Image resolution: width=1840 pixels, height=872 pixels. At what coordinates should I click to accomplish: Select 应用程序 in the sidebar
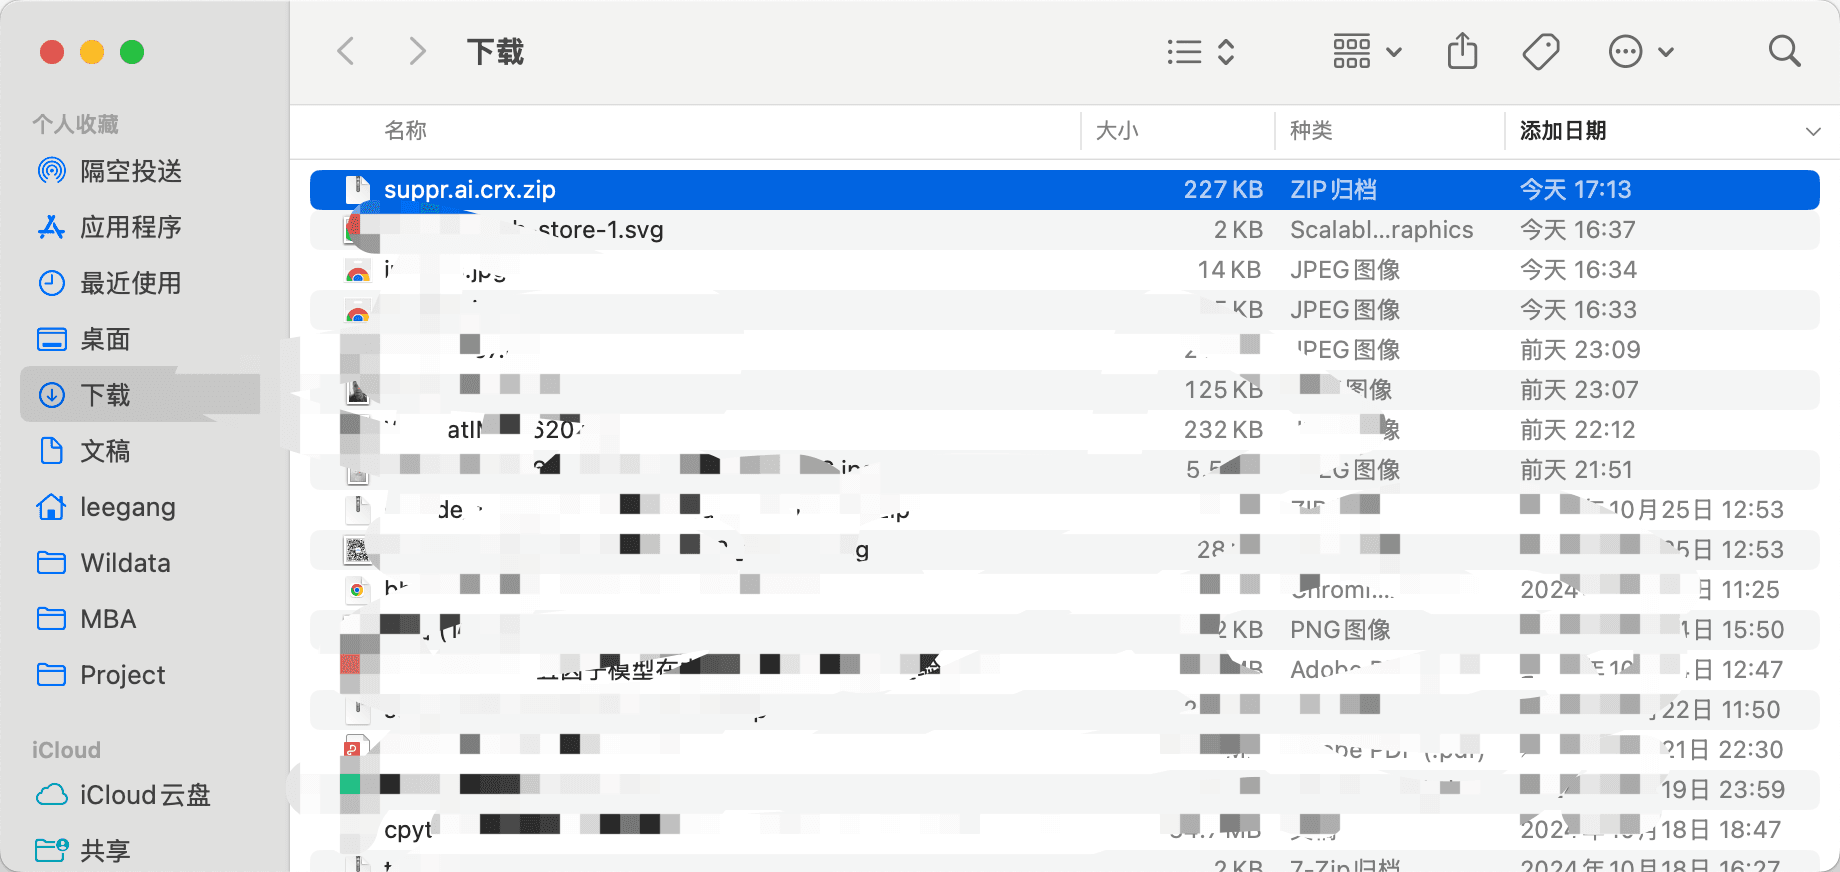coord(130,227)
